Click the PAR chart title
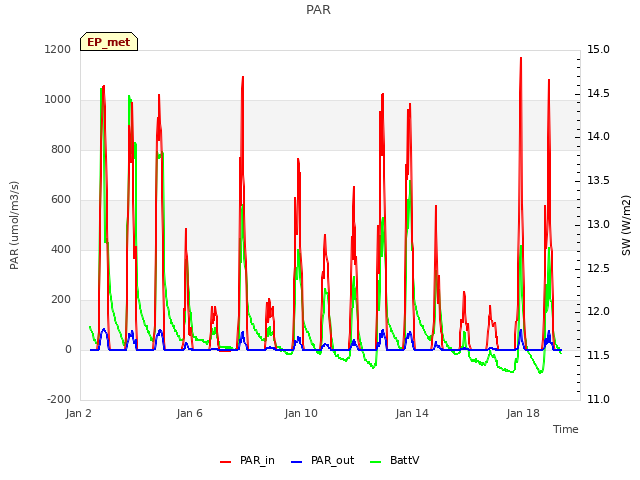Viewport: 640px width, 480px height. [318, 10]
